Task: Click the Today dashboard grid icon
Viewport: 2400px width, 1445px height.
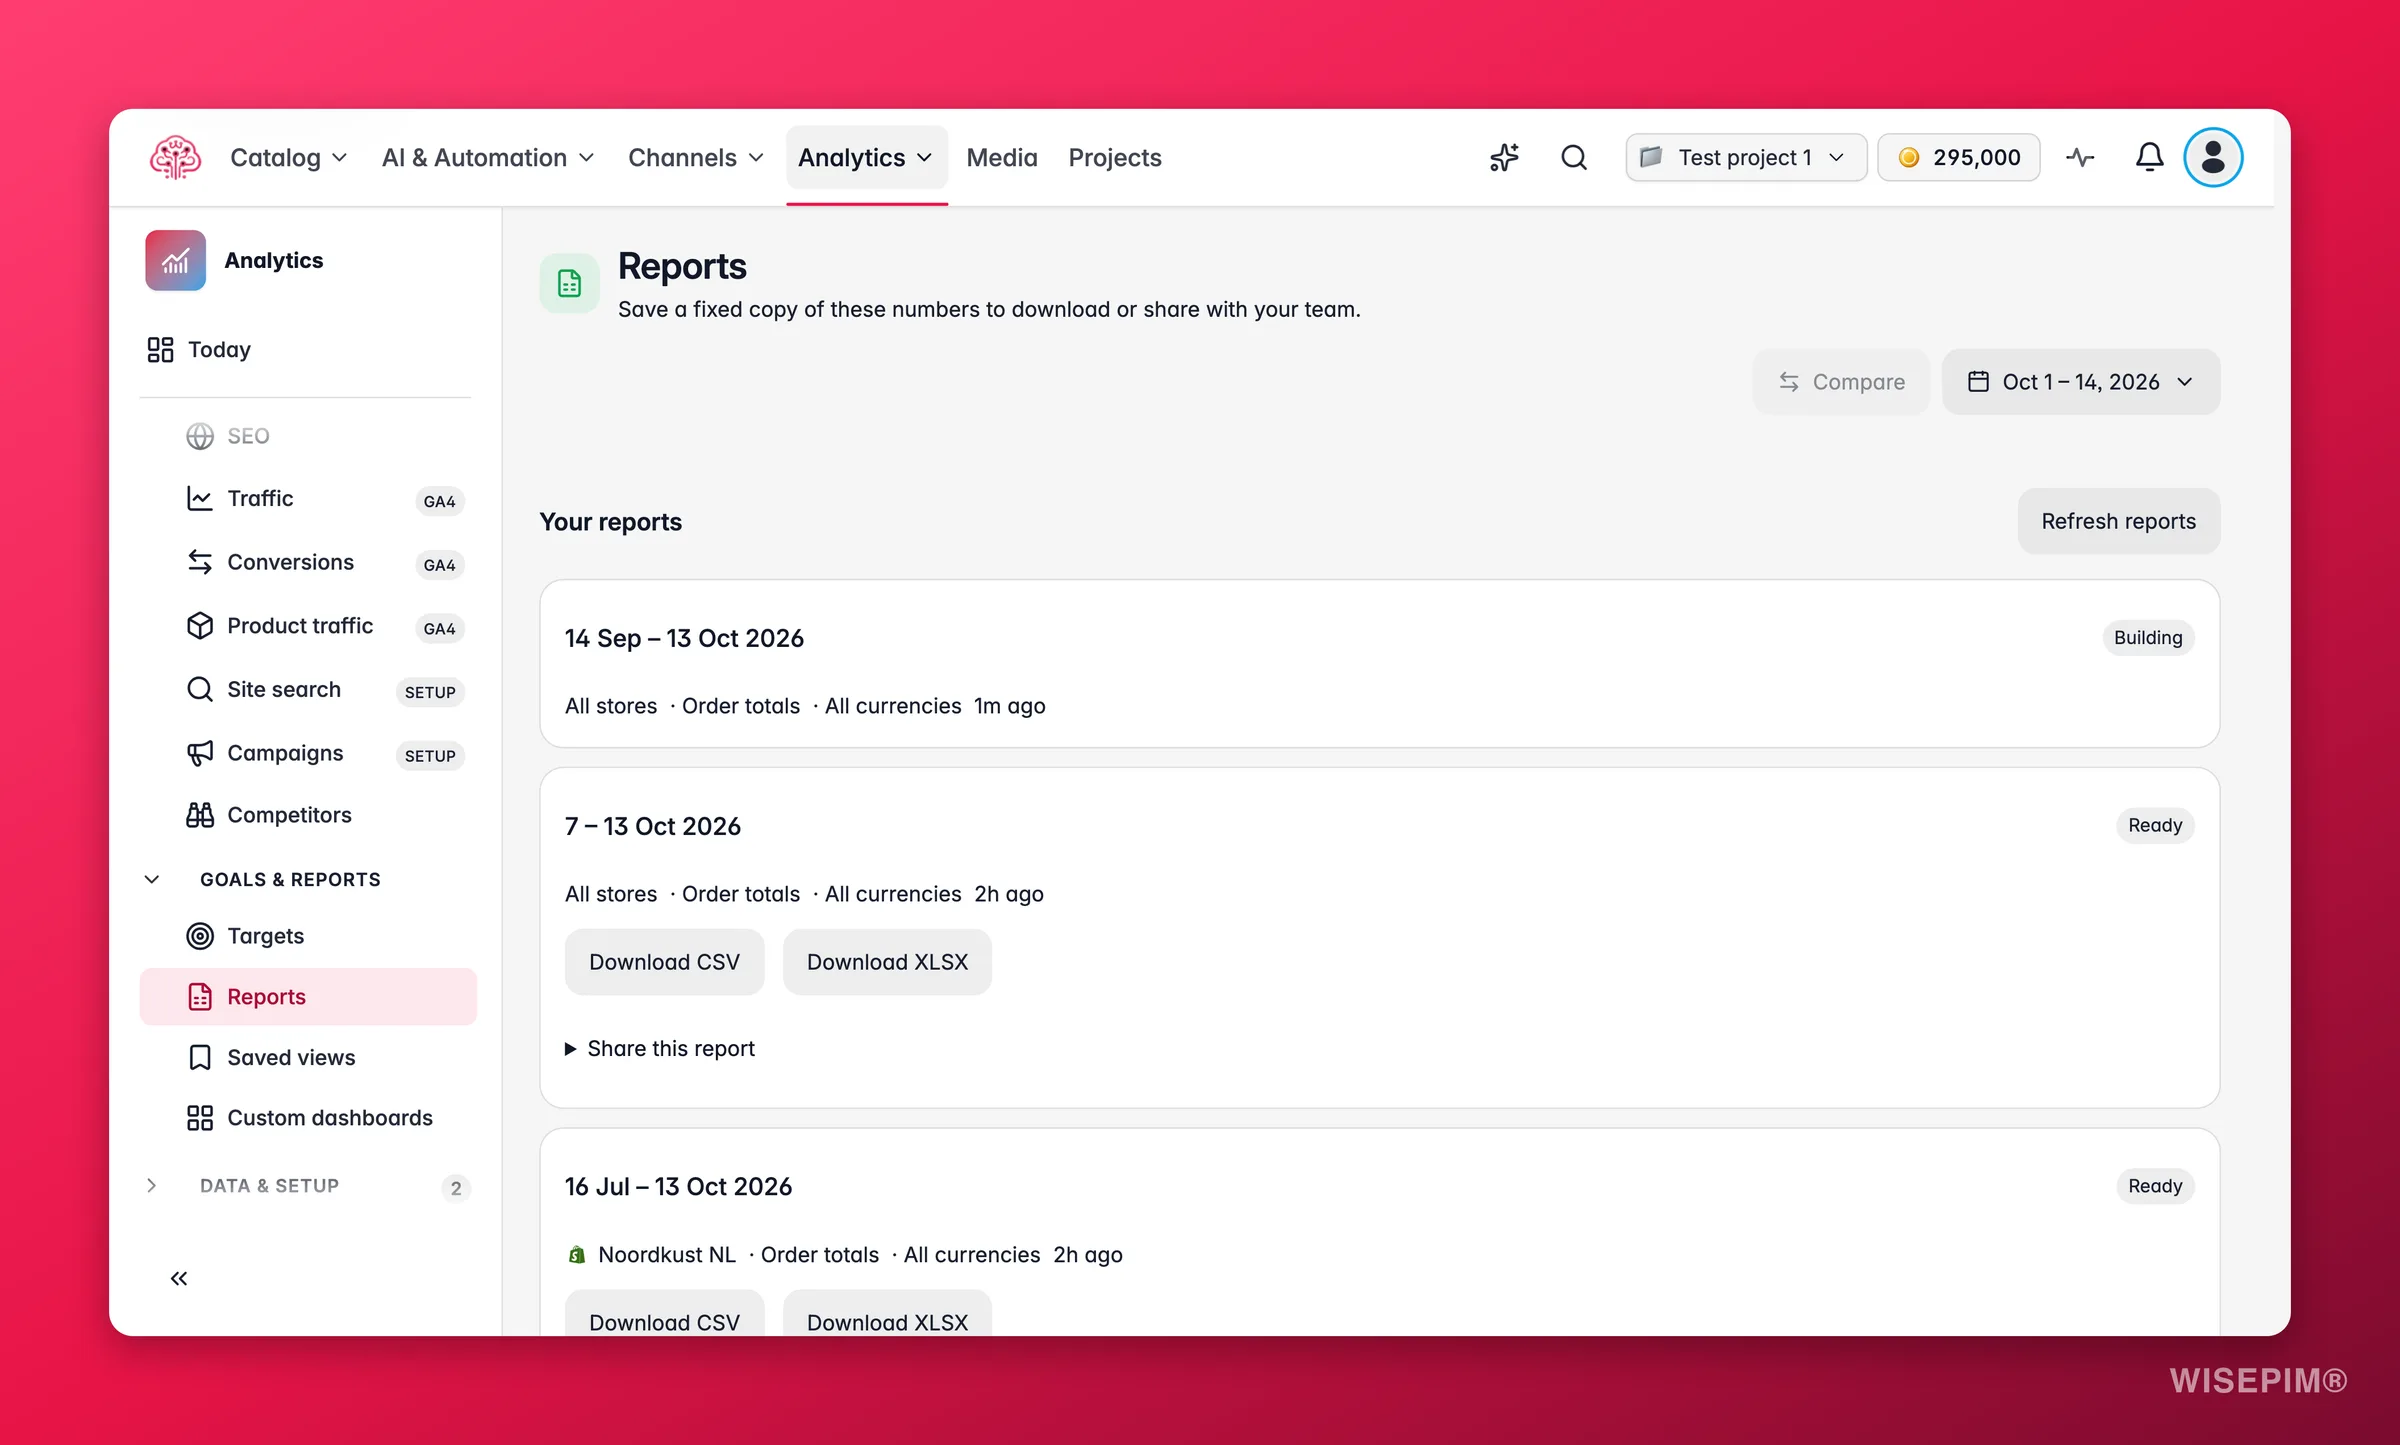Action: 160,350
